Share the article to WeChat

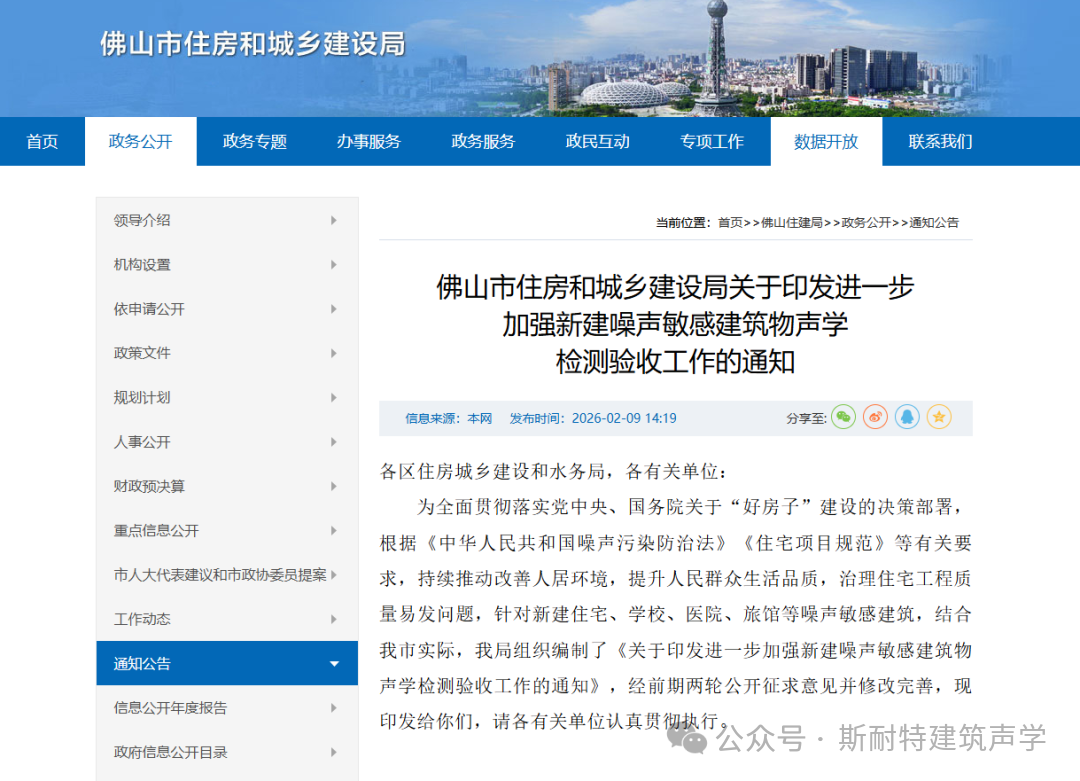pos(844,418)
